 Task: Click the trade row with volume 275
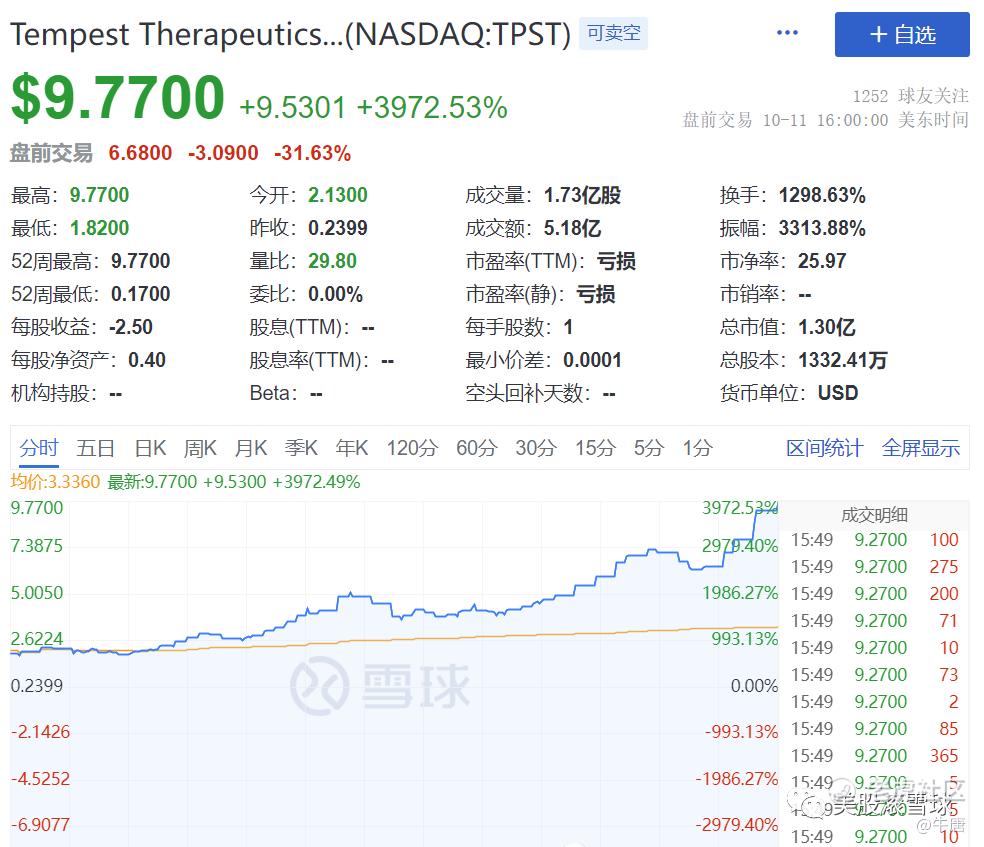click(x=874, y=567)
